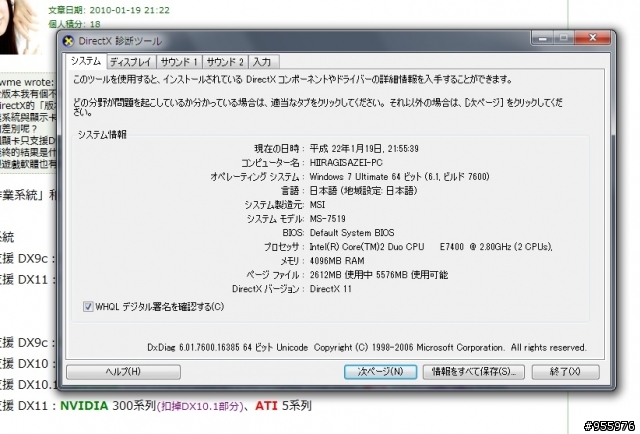Go to the next page with 次ページ(N)
This screenshot has width=640, height=434.
pos(380,372)
